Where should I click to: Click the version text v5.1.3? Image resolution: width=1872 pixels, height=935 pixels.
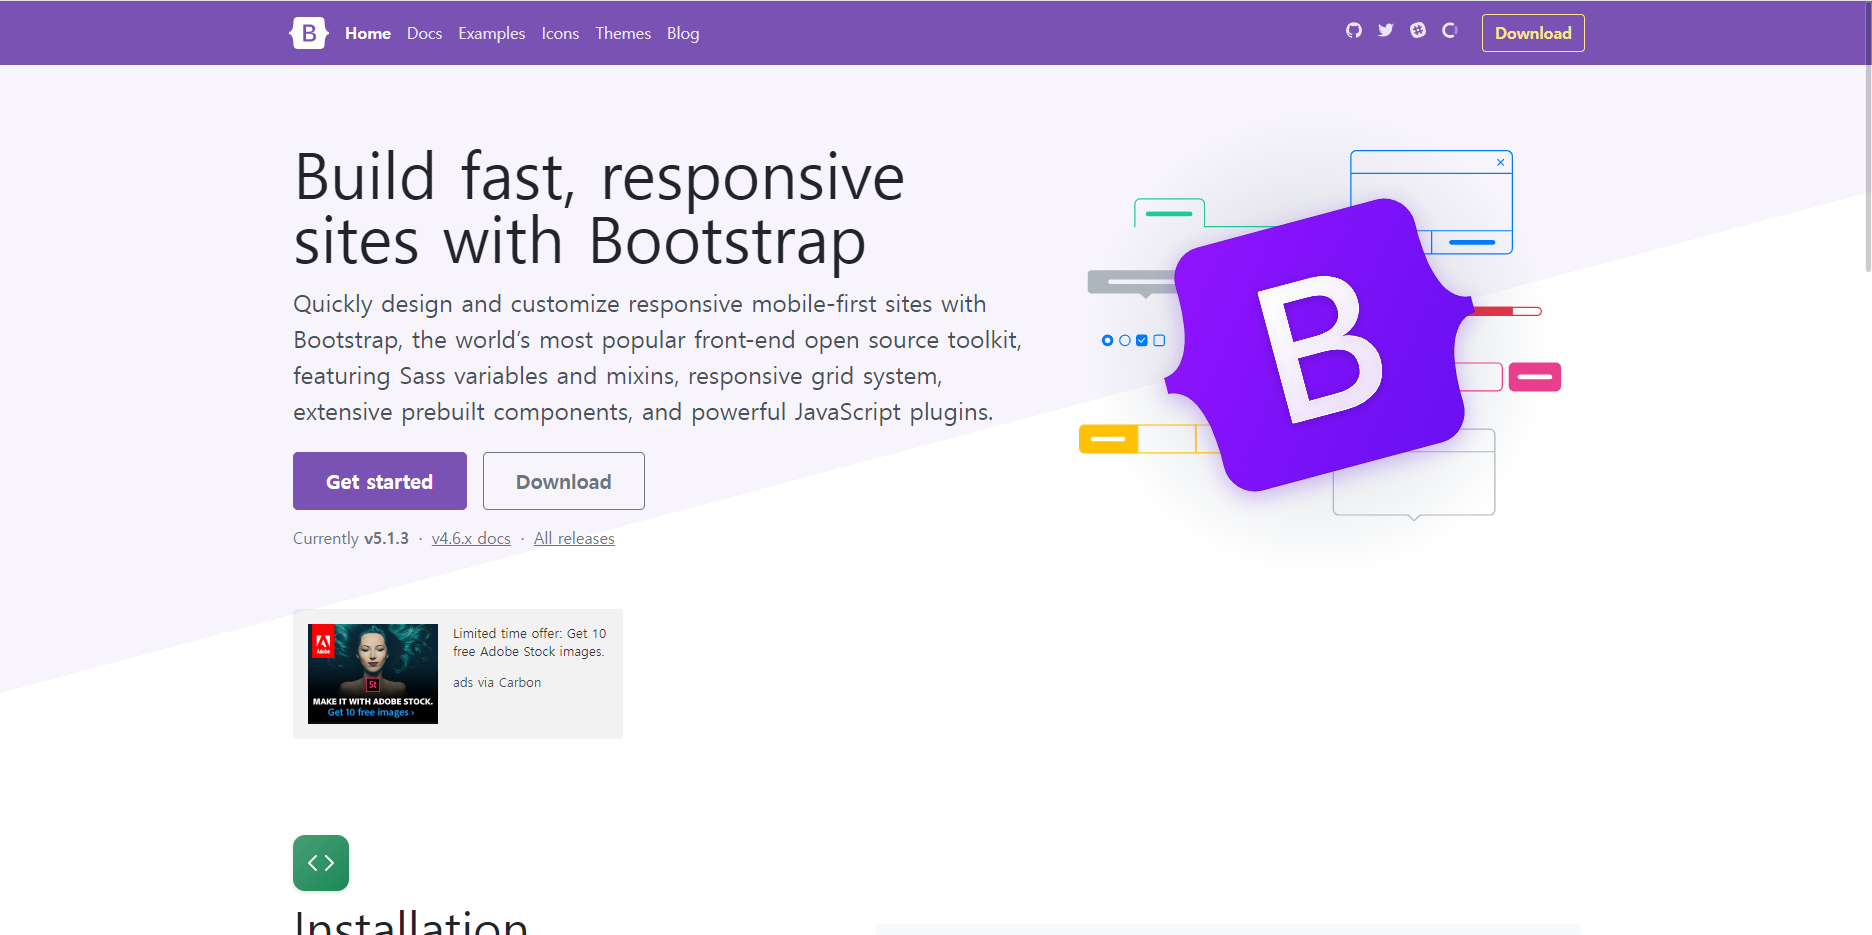[386, 538]
